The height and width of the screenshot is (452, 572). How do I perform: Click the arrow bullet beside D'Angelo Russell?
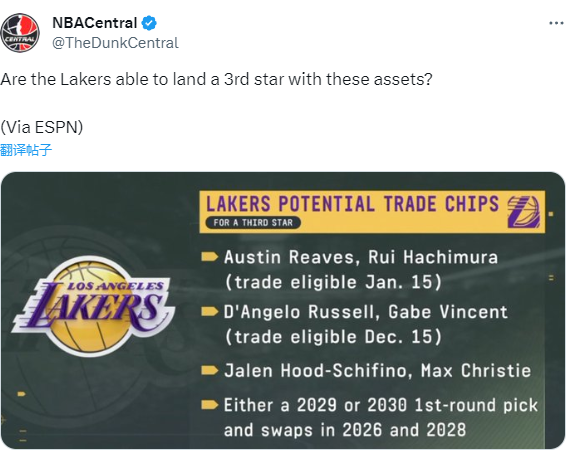tap(210, 312)
